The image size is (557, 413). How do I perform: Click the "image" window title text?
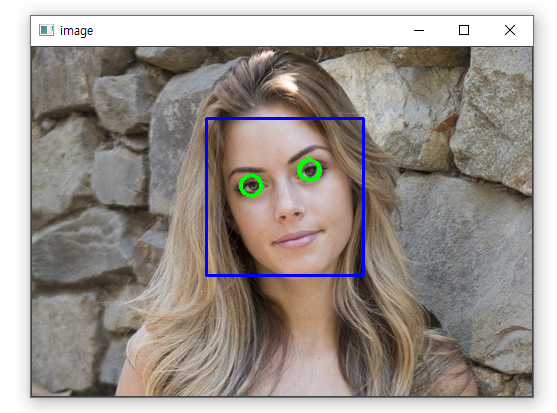(76, 31)
